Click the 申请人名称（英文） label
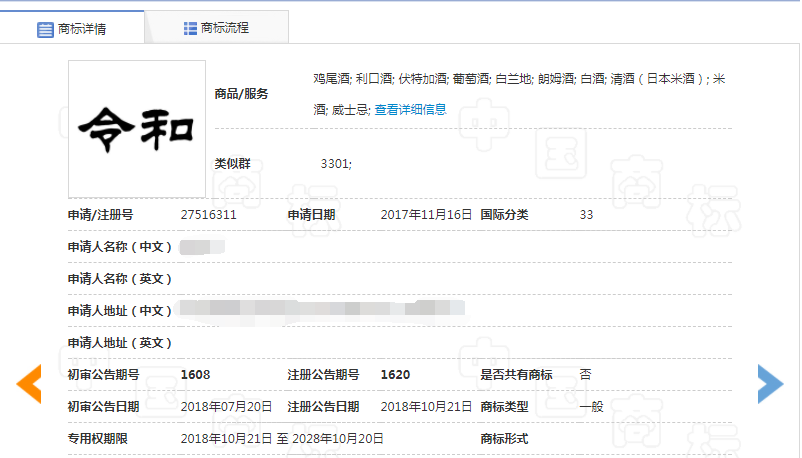802x458 pixels. click(x=120, y=279)
